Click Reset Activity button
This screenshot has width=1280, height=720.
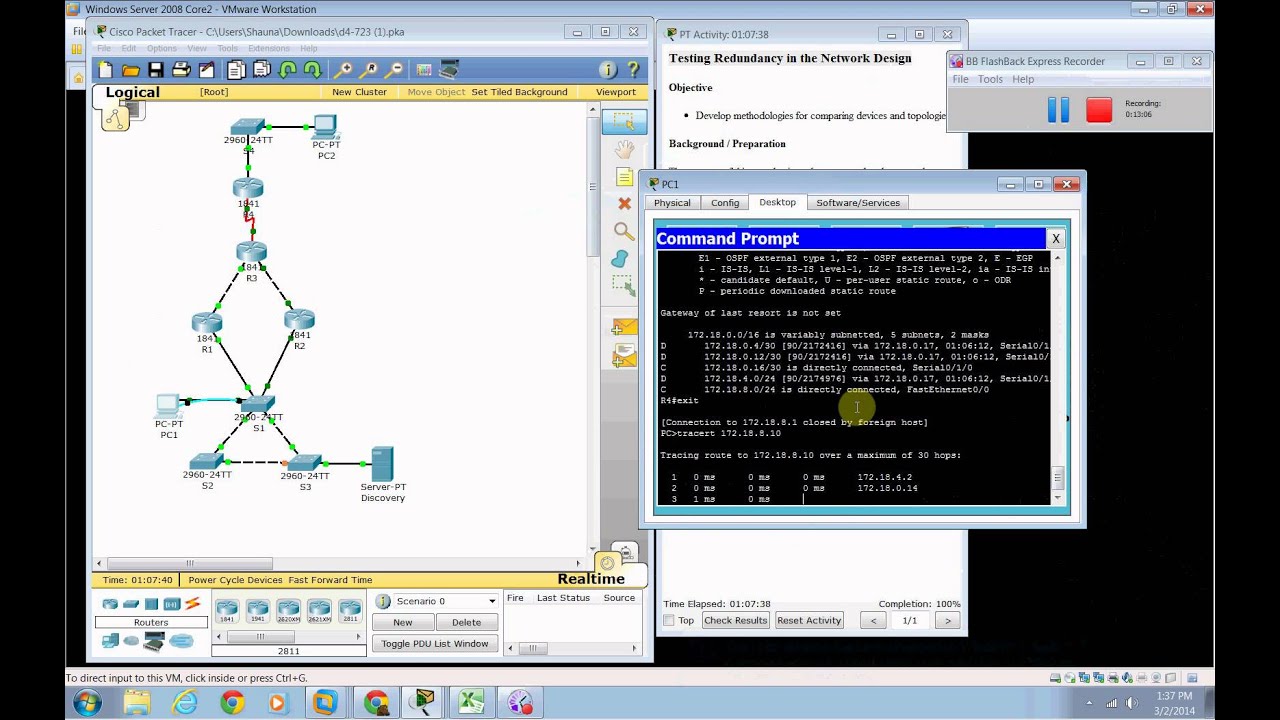[x=809, y=620]
